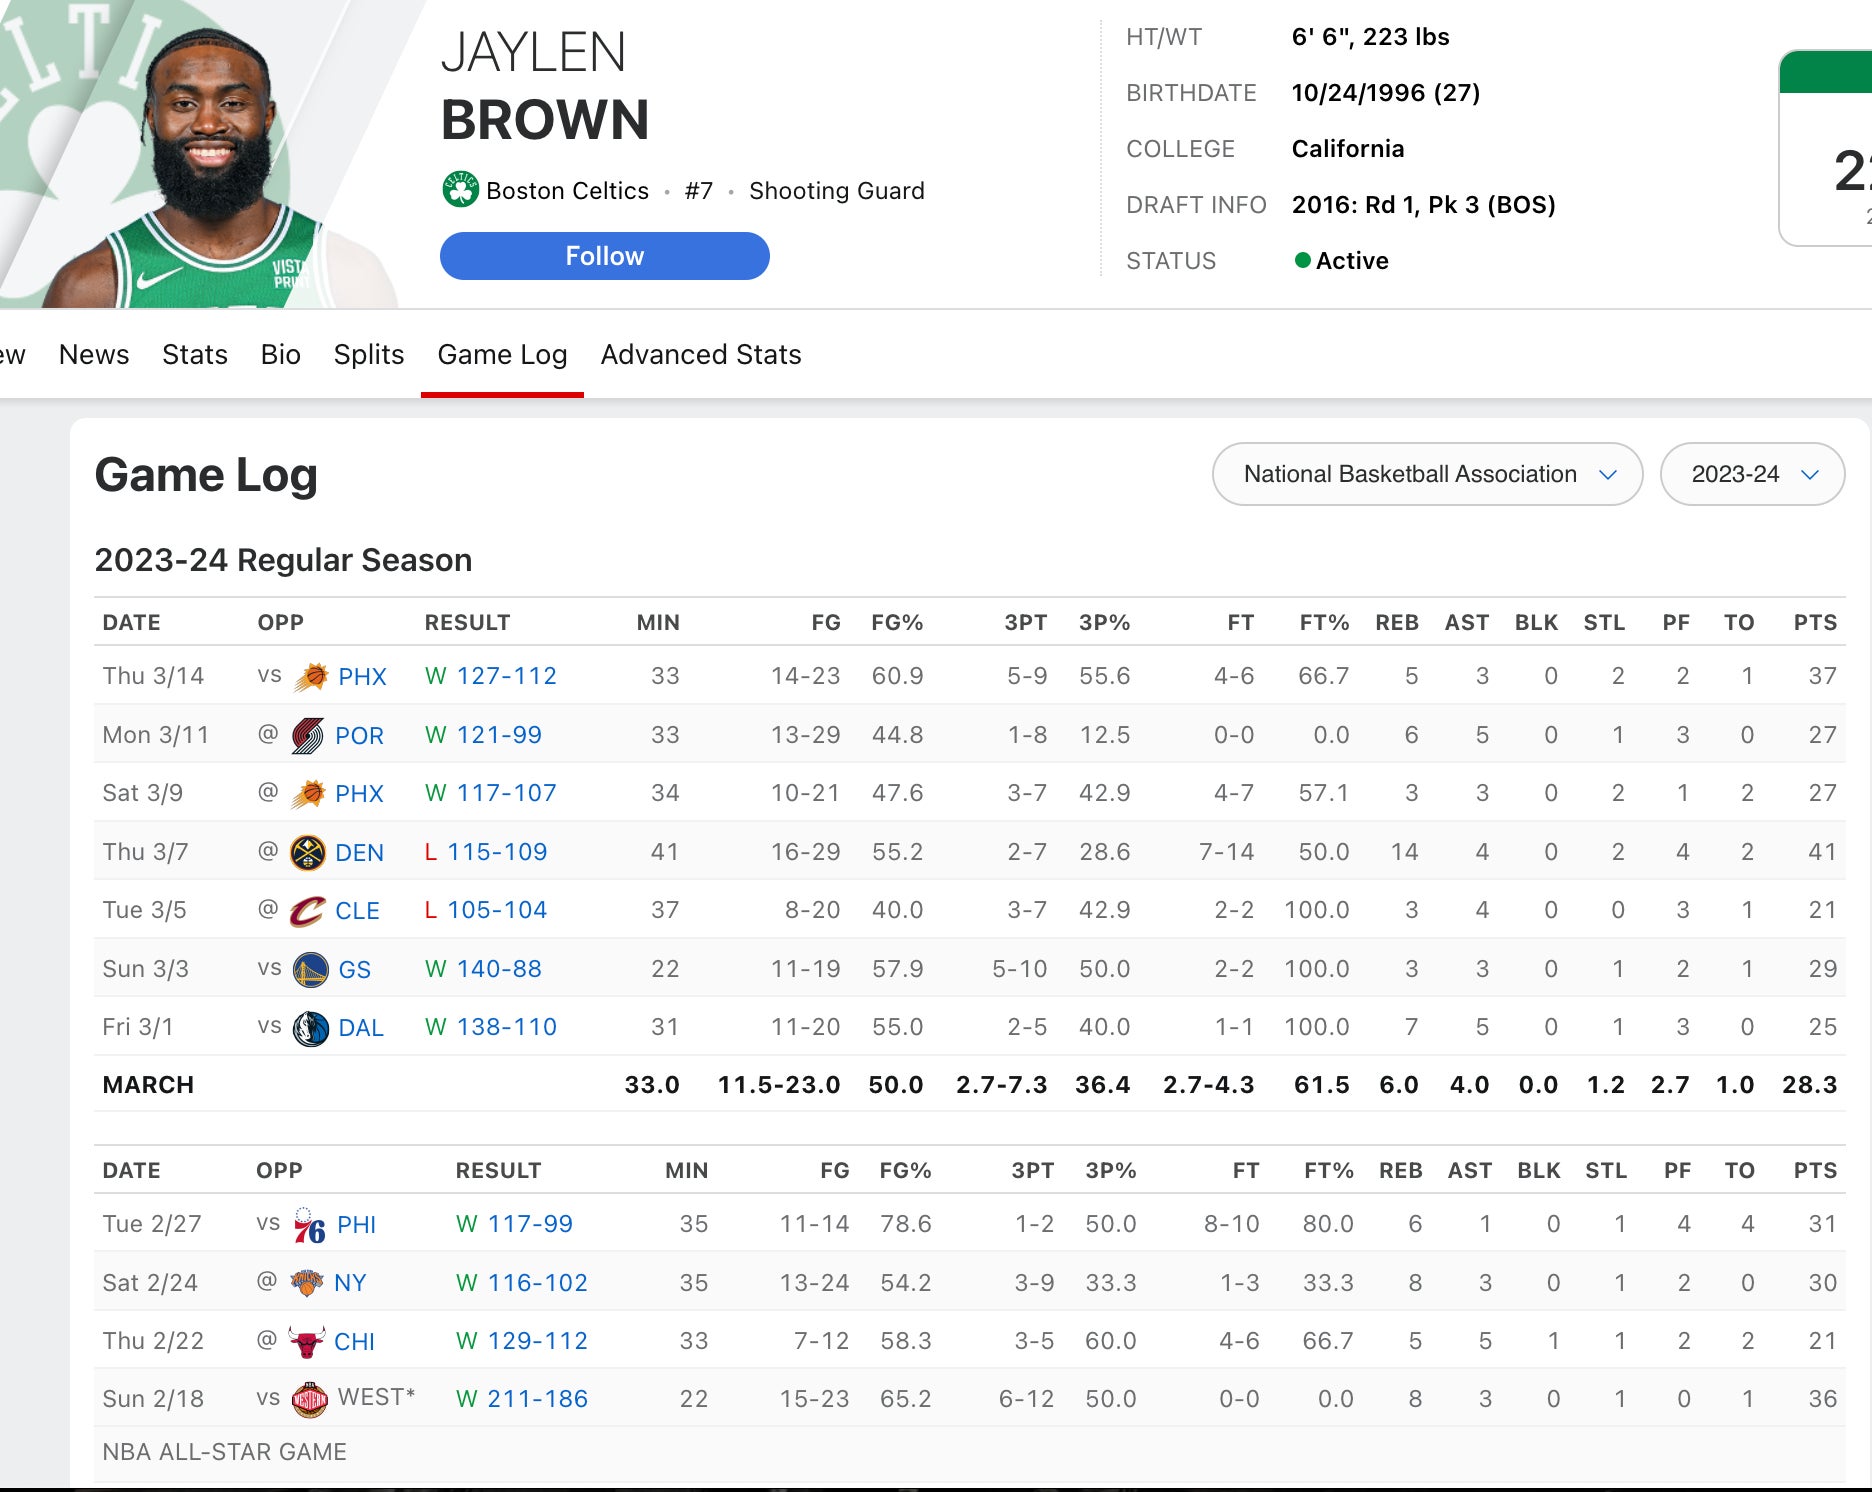Open the DEN team link
Screen dimensions: 1872x1492
tap(359, 853)
